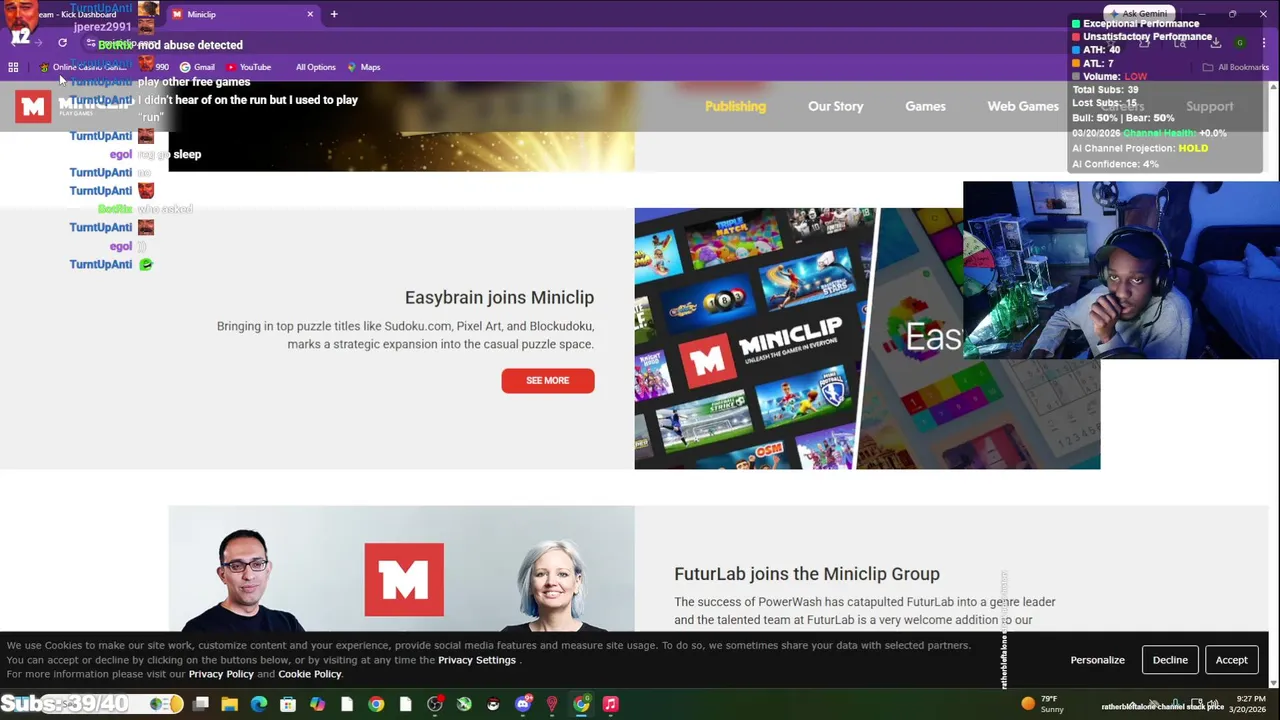Open Task View on the taskbar
Image resolution: width=1280 pixels, height=720 pixels.
point(201,704)
